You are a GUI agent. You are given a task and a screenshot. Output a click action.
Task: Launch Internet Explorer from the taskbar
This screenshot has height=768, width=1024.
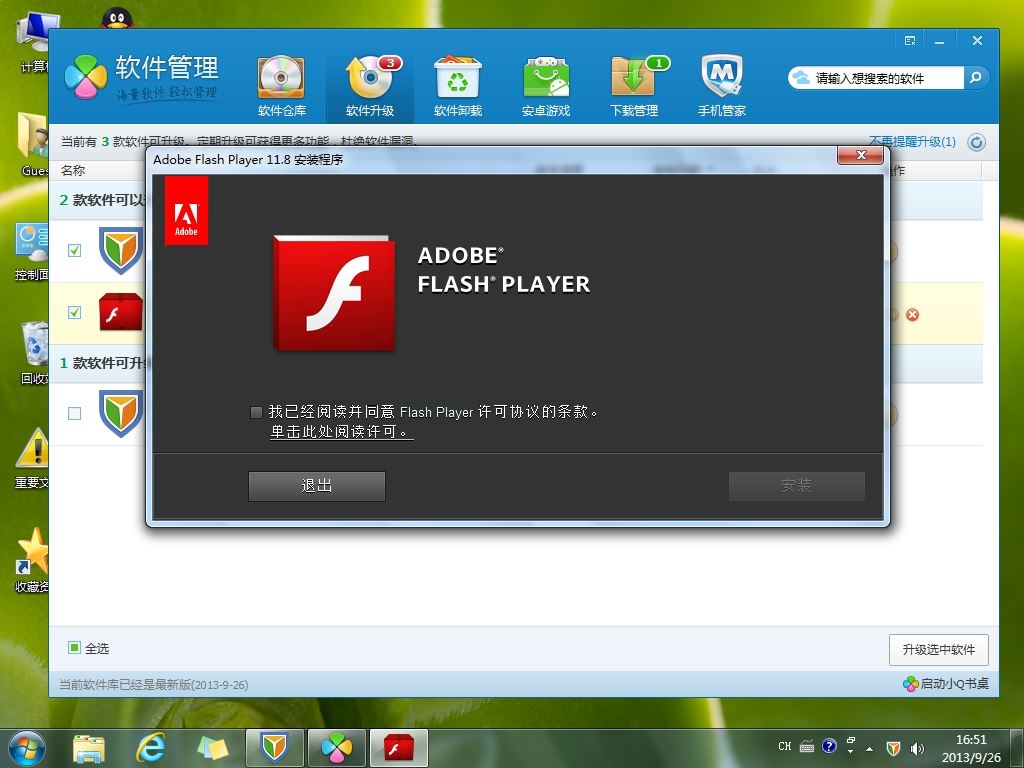(151, 748)
